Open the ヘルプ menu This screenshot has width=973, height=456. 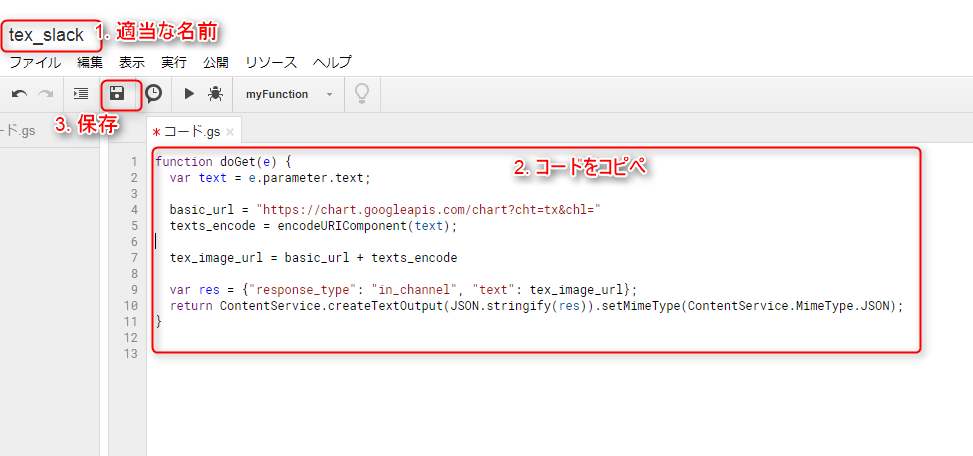pos(332,62)
